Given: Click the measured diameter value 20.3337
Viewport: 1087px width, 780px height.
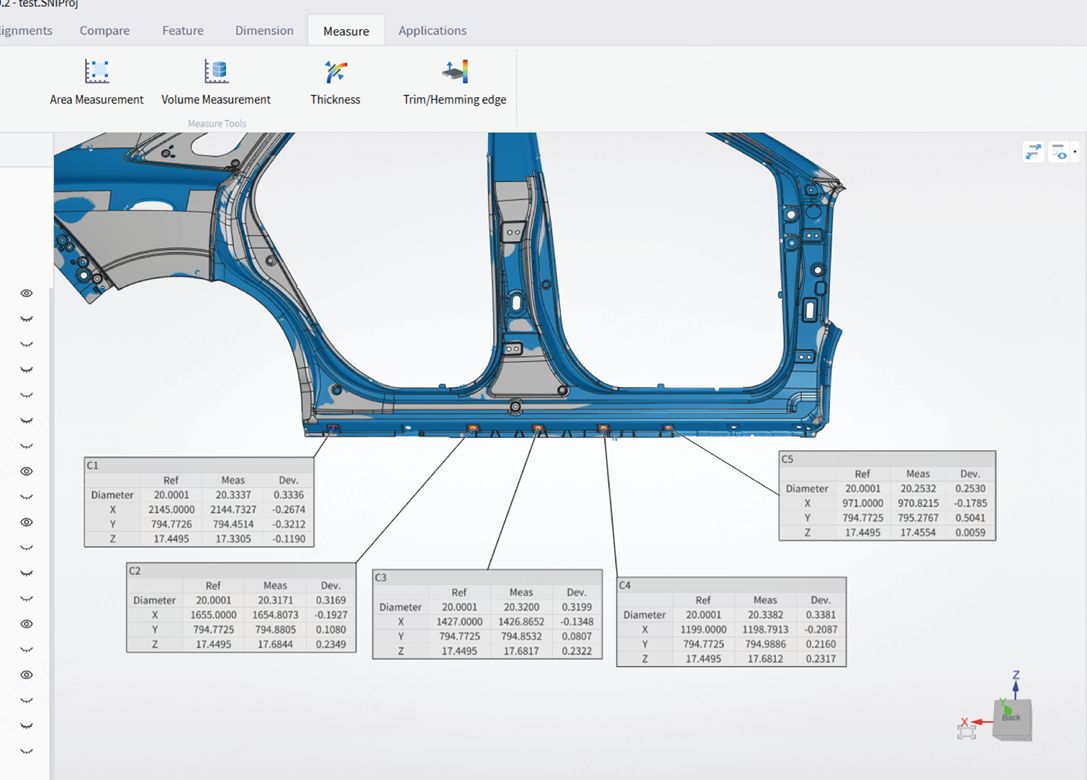Looking at the screenshot, I should 233,495.
